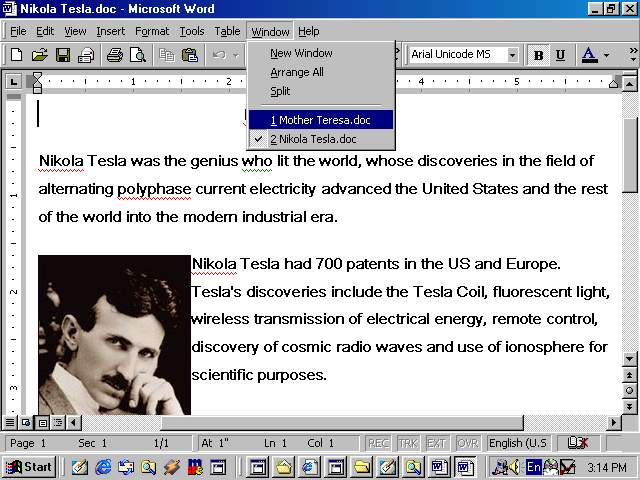Print the document with the printer icon
The image size is (640, 480).
(x=115, y=54)
